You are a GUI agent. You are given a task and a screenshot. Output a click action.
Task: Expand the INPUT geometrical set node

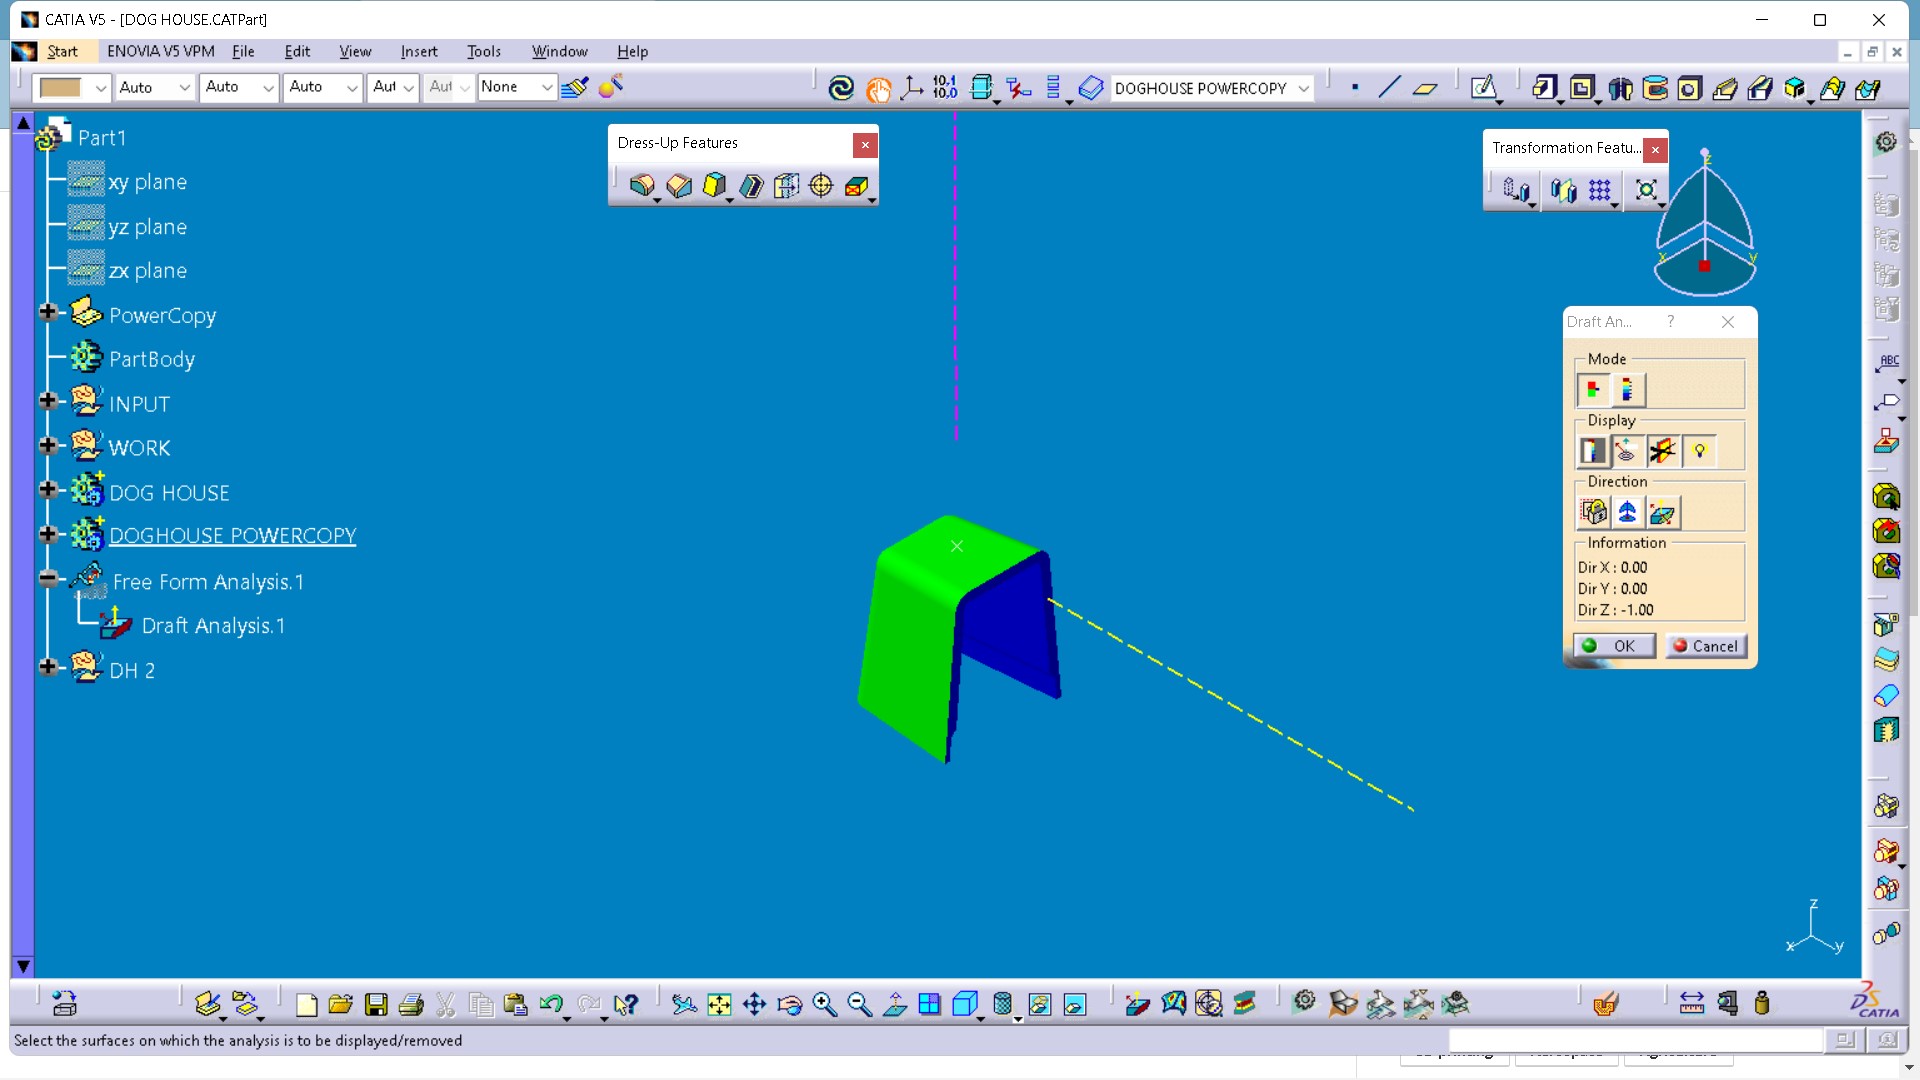pos(47,401)
